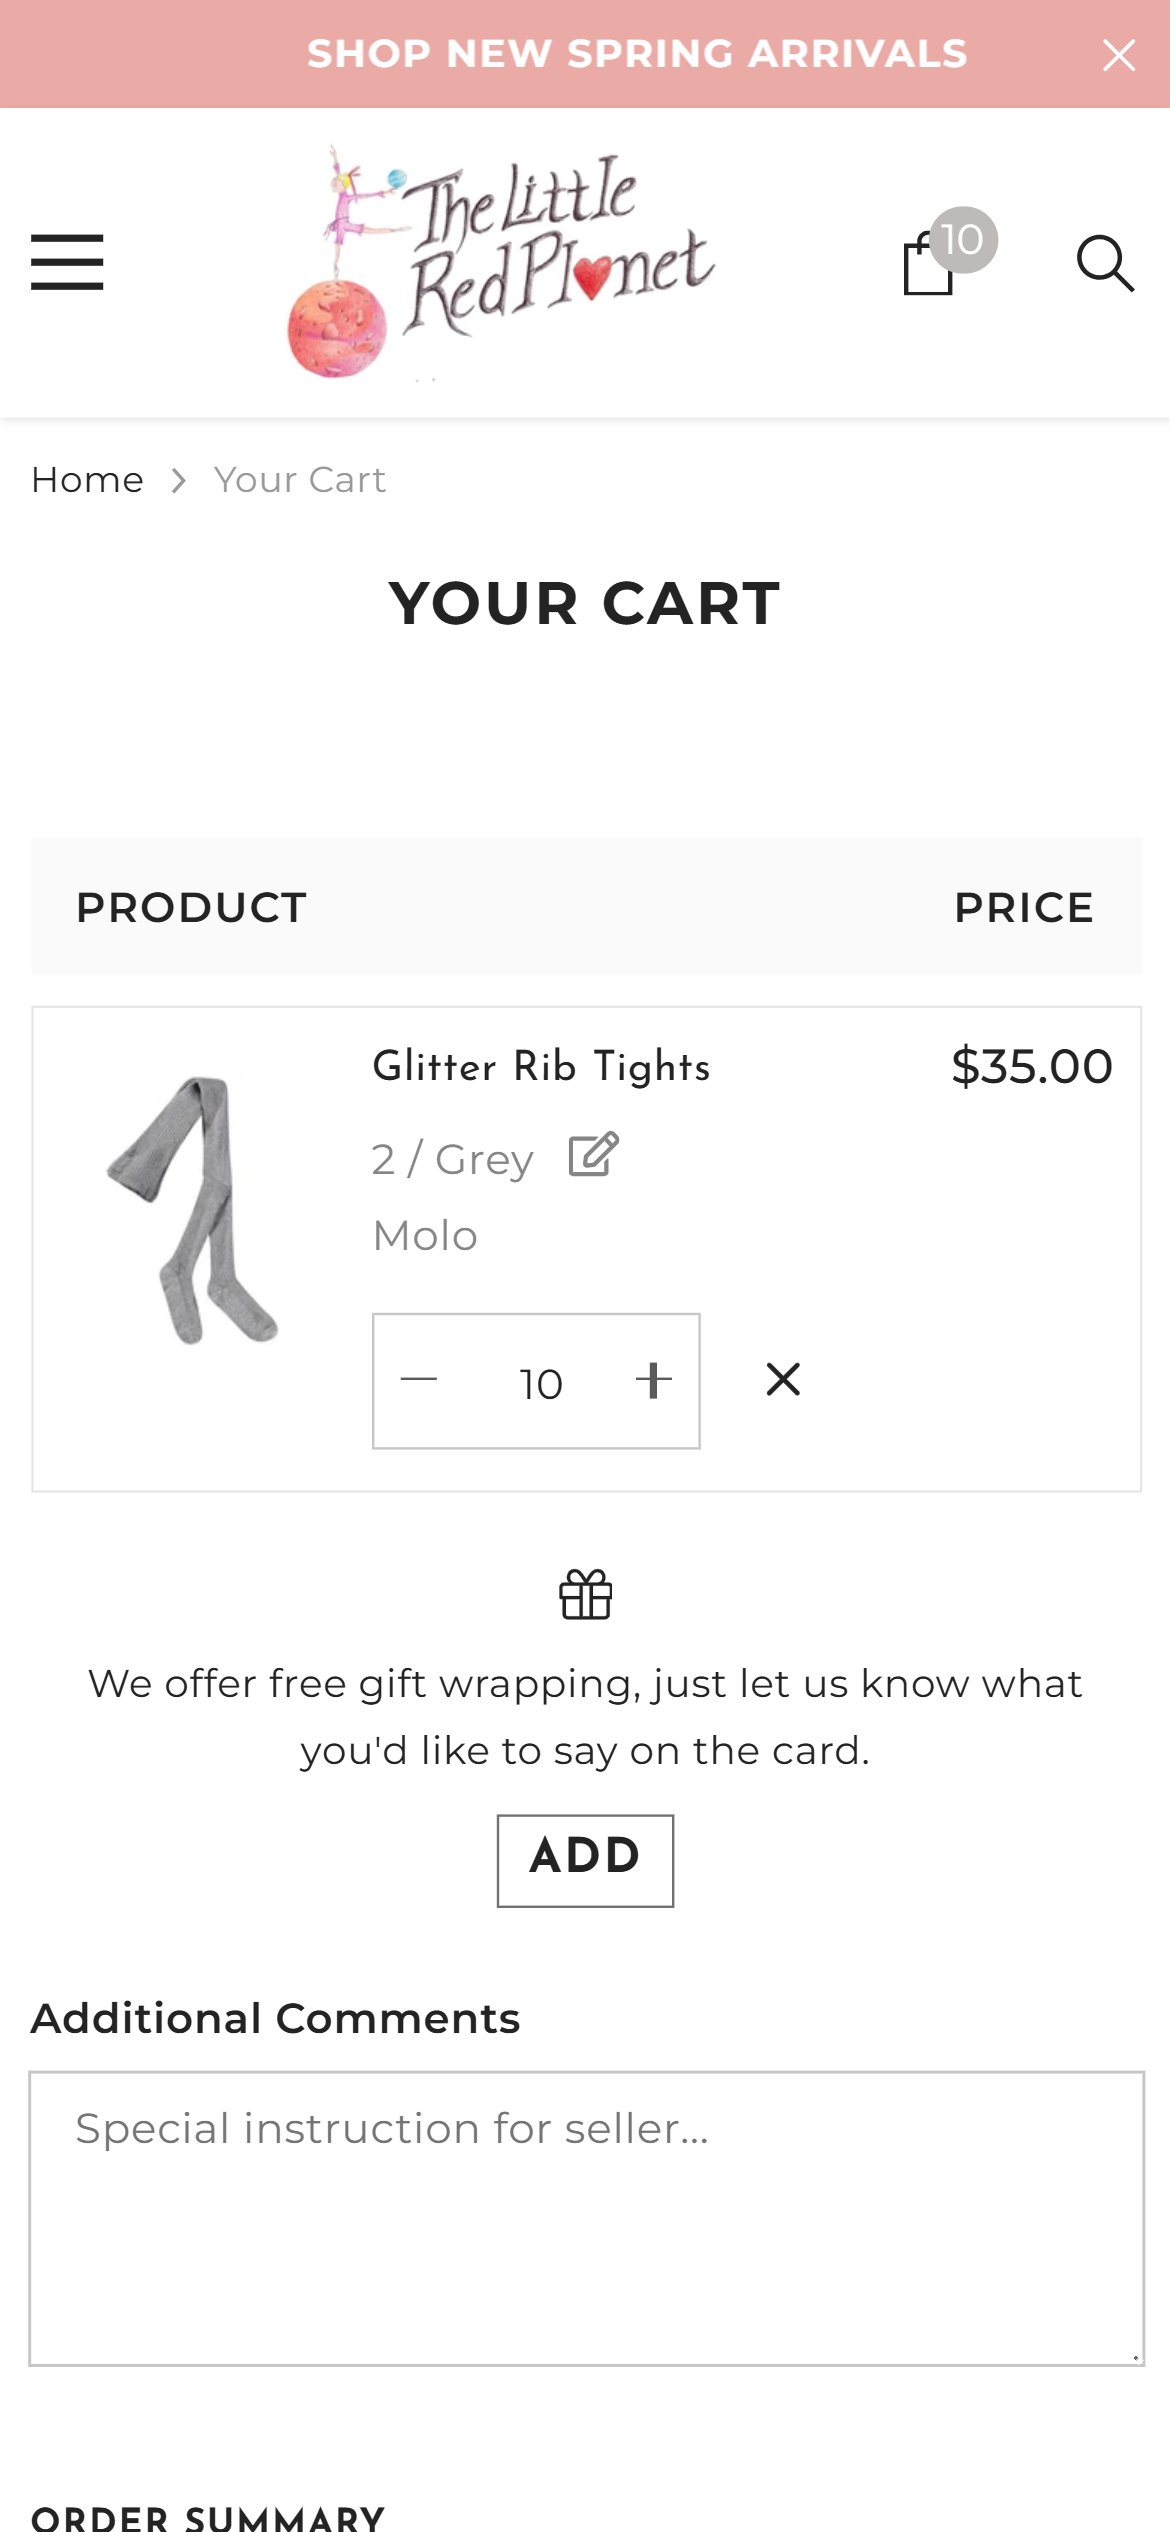Decrease the tights quantity with minus
Image resolution: width=1170 pixels, height=2532 pixels.
pyautogui.click(x=419, y=1380)
